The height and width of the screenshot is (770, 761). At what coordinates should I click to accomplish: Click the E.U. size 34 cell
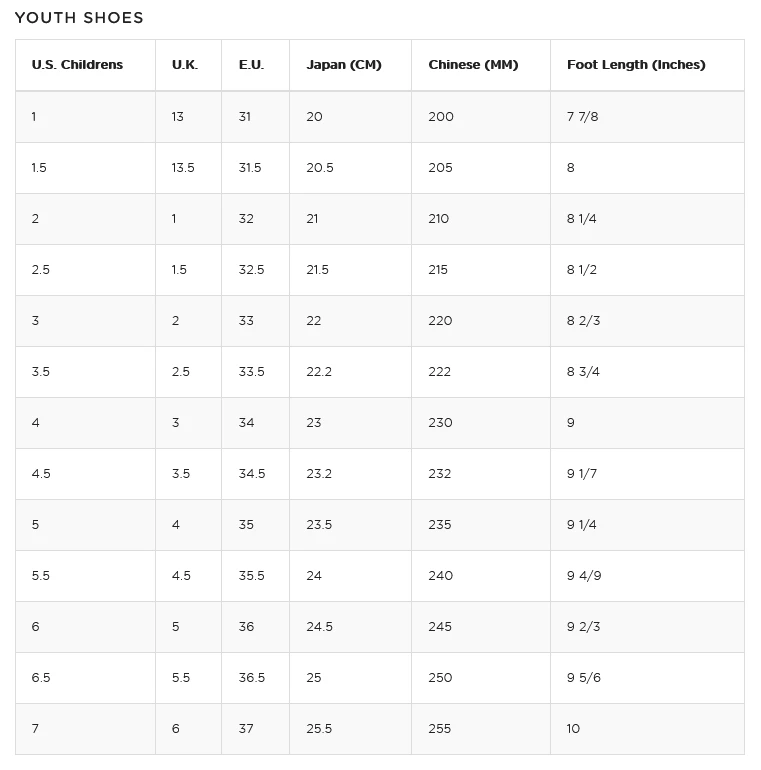pos(246,423)
